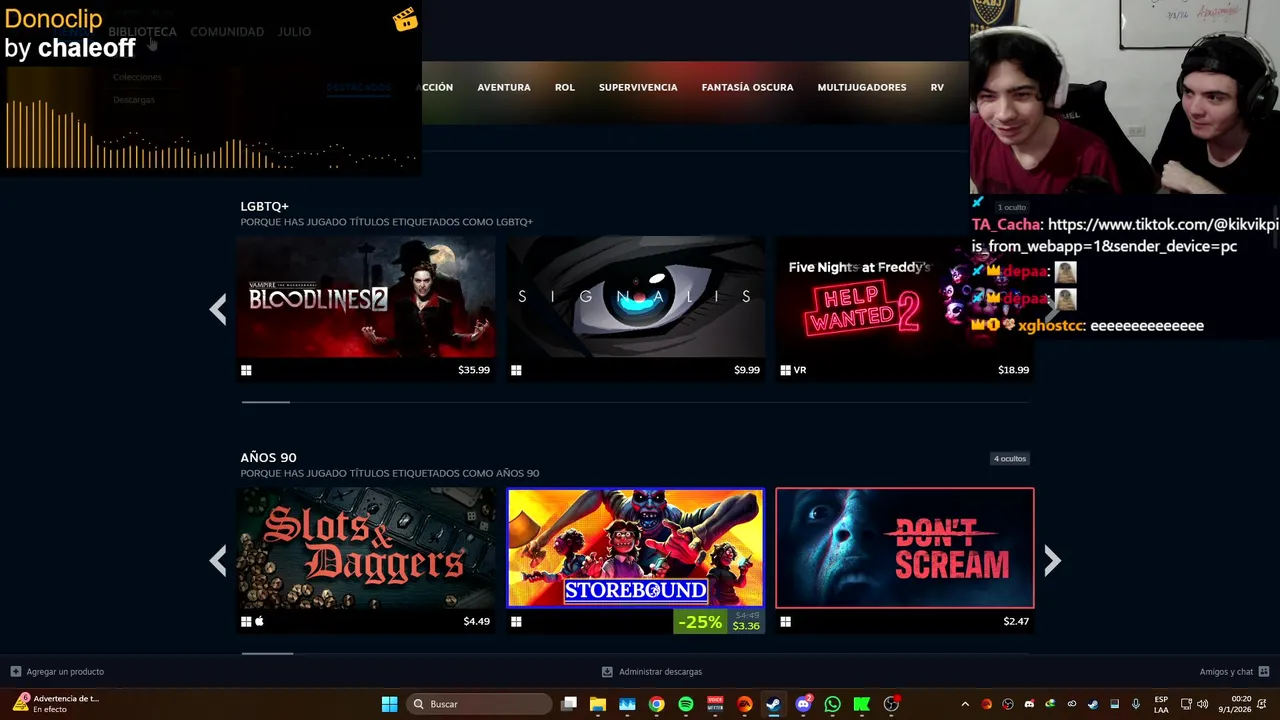
Task: Open the Windows Start menu
Action: point(390,704)
